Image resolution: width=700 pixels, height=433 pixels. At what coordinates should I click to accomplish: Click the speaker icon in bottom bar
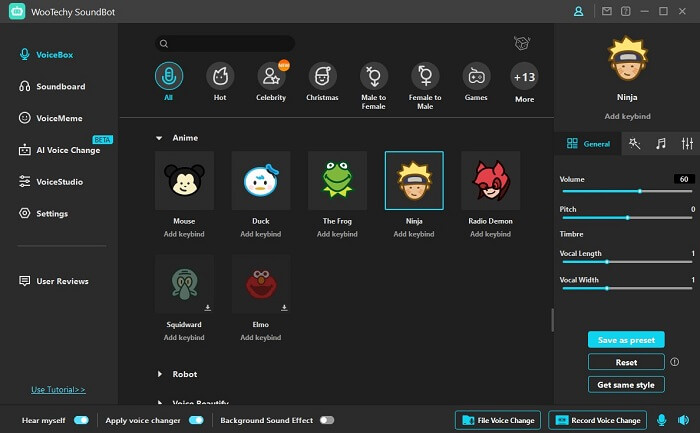coord(685,420)
